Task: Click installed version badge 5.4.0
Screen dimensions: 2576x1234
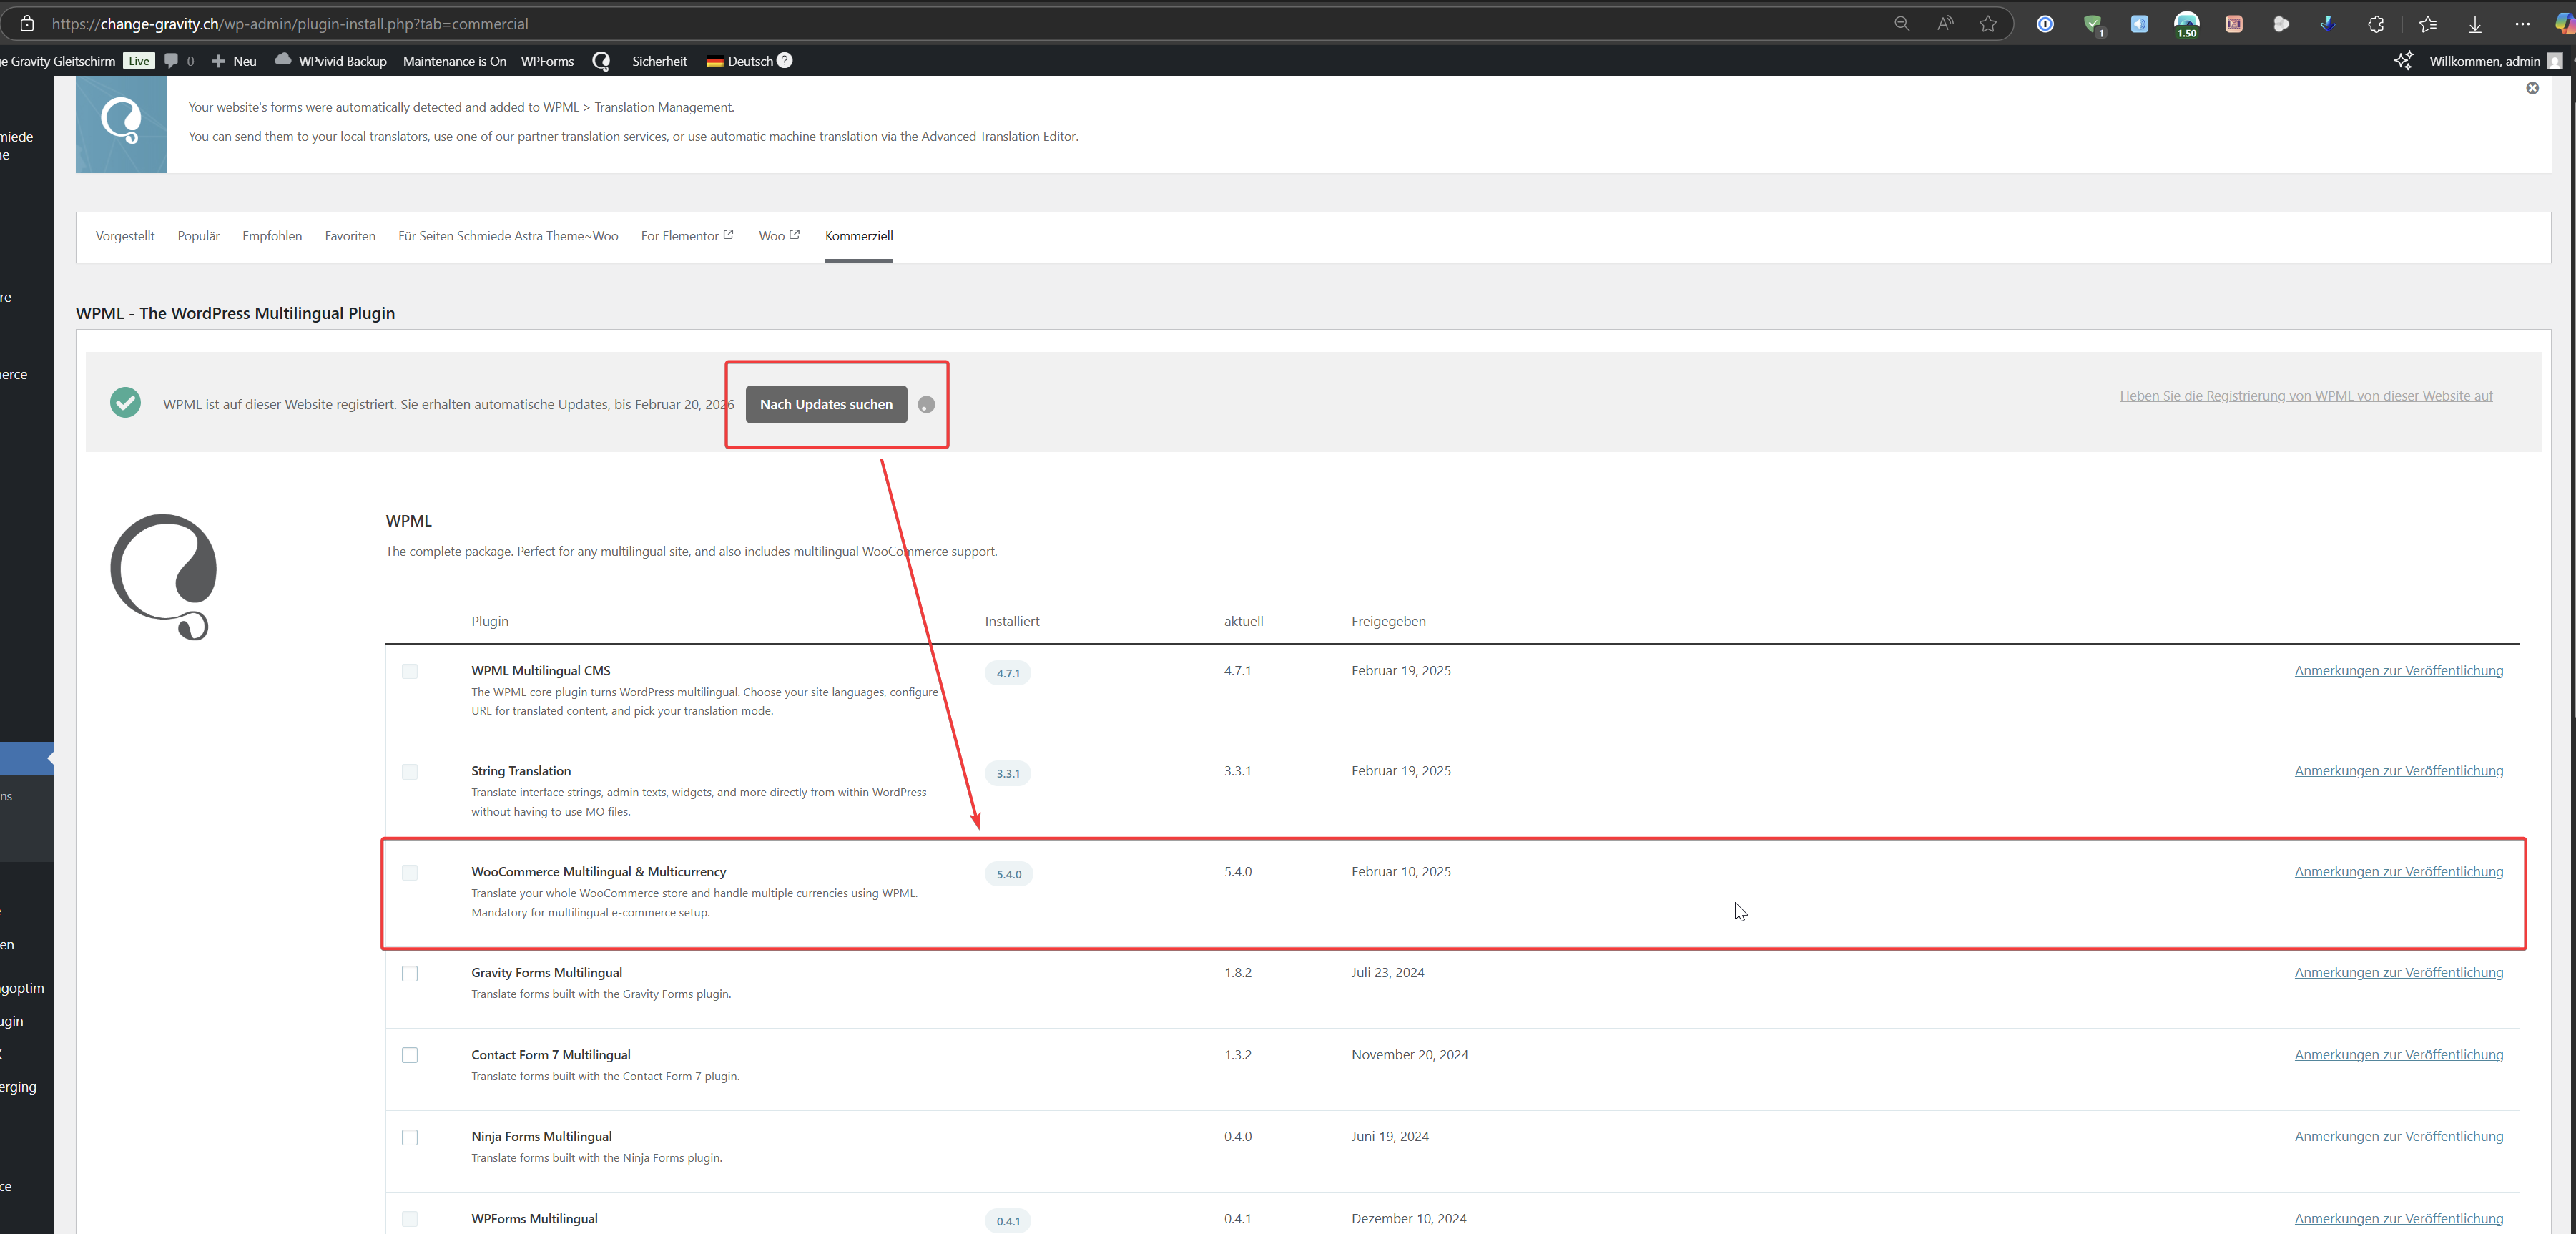Action: coord(1009,874)
